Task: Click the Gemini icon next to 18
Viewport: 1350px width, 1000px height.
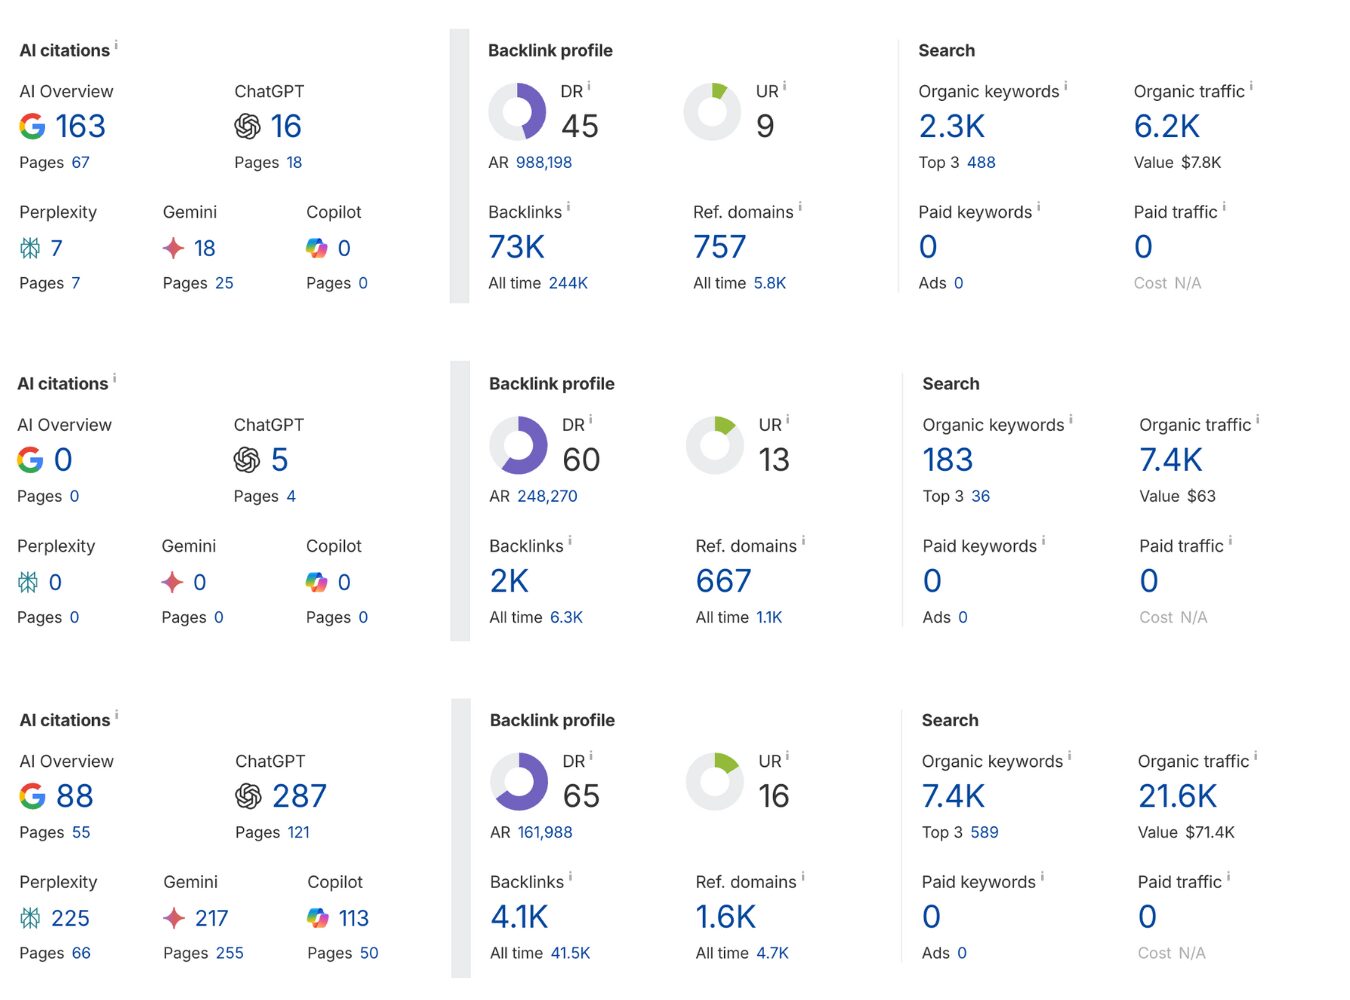Action: (x=173, y=248)
